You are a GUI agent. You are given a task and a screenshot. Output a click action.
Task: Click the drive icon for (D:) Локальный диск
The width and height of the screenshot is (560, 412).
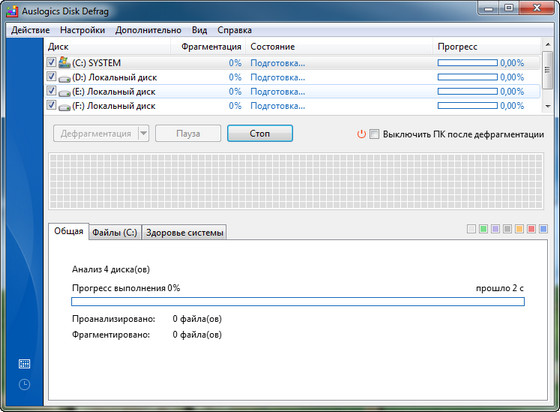64,78
